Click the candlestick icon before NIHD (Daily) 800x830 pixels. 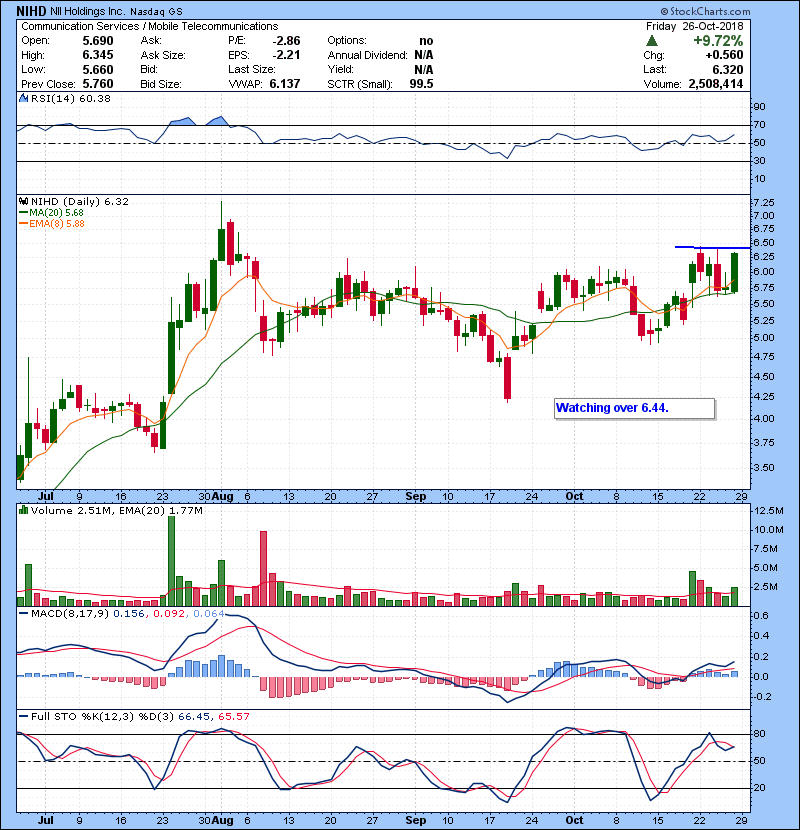click(x=23, y=202)
